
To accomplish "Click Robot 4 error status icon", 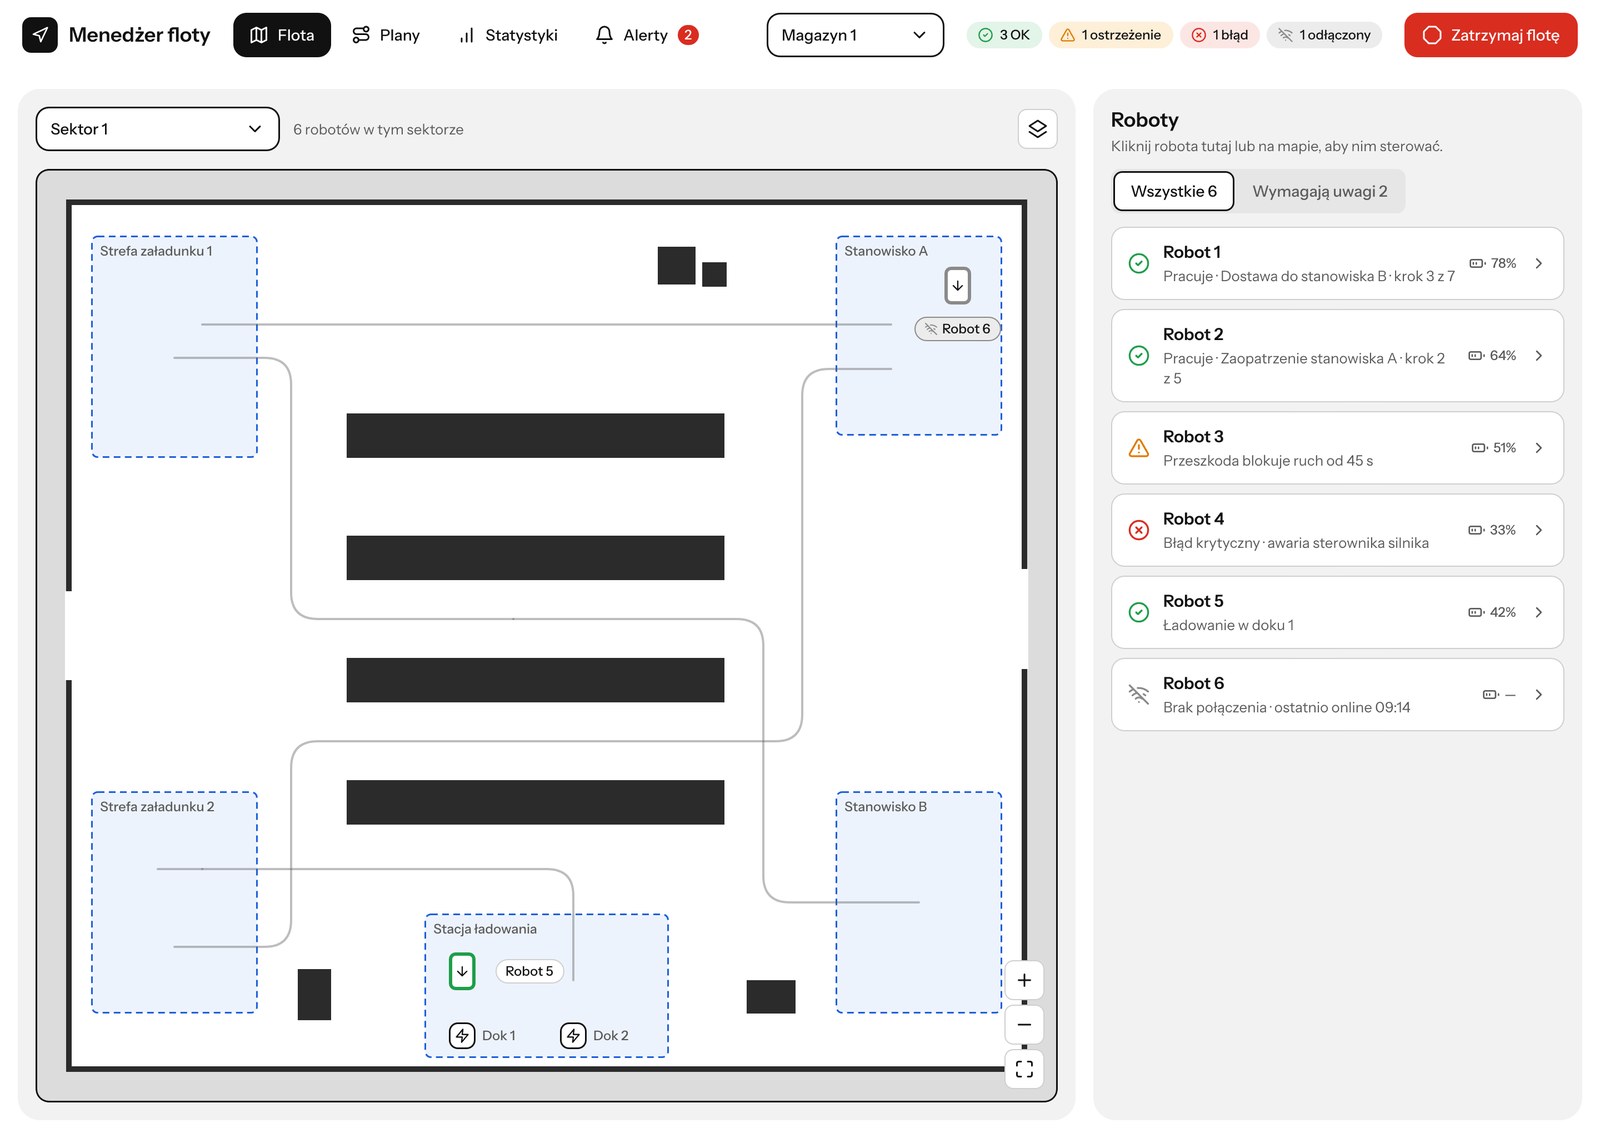I will [1138, 530].
